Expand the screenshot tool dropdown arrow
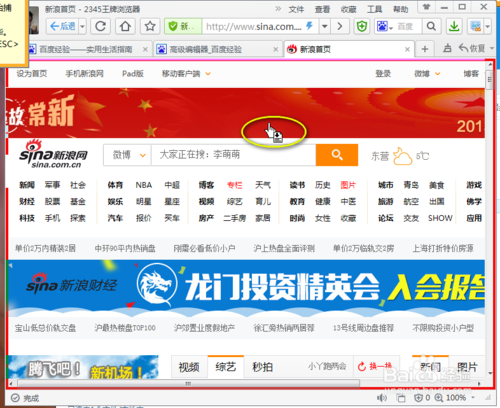 point(488,26)
